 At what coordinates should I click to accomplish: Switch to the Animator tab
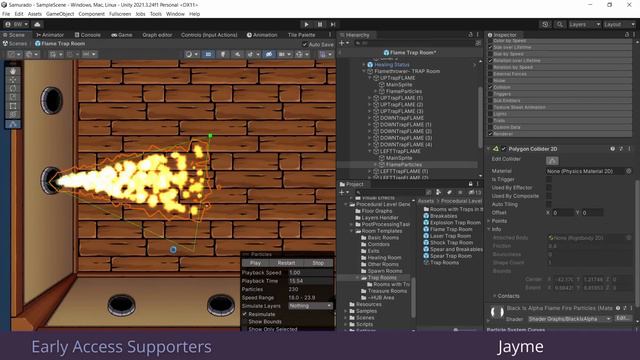[50, 35]
